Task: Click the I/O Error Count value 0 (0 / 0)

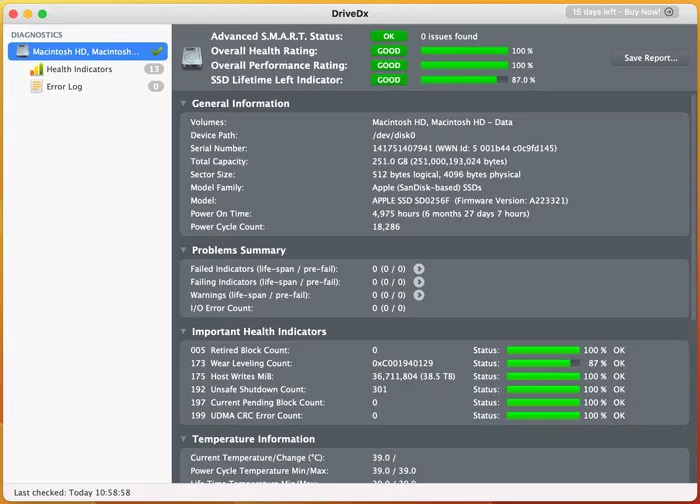Action: click(x=389, y=308)
